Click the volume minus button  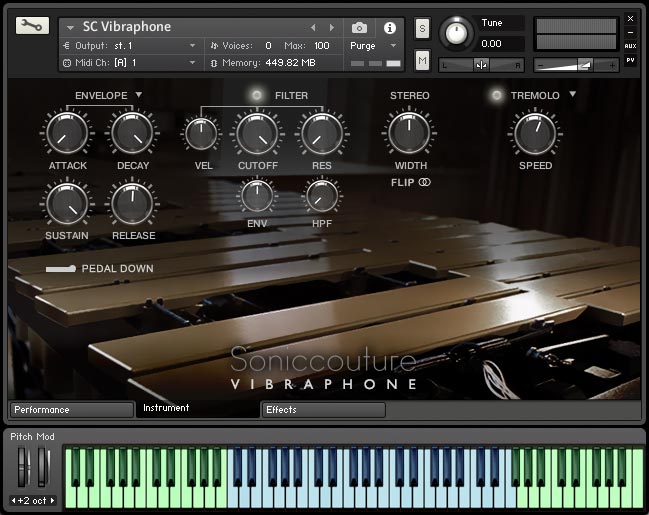pos(540,65)
